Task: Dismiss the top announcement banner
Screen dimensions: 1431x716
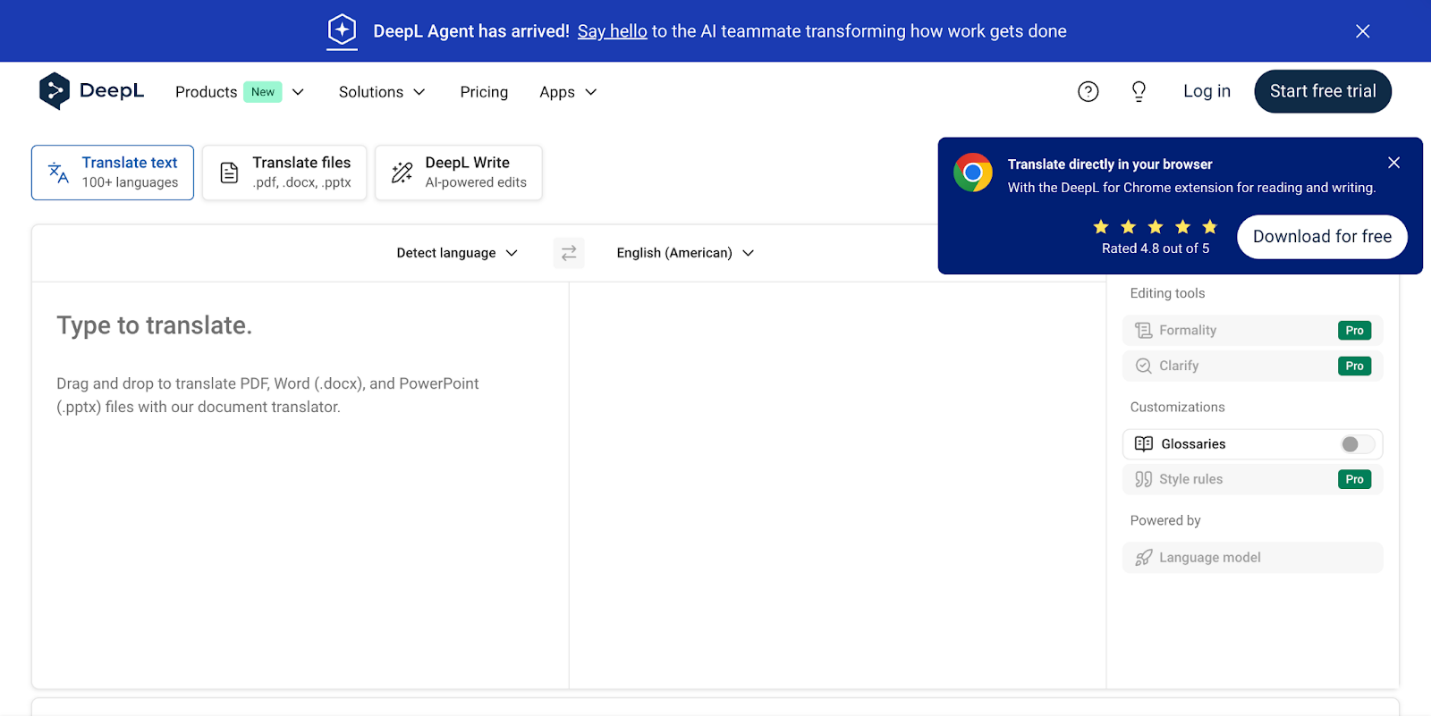Action: click(x=1362, y=31)
